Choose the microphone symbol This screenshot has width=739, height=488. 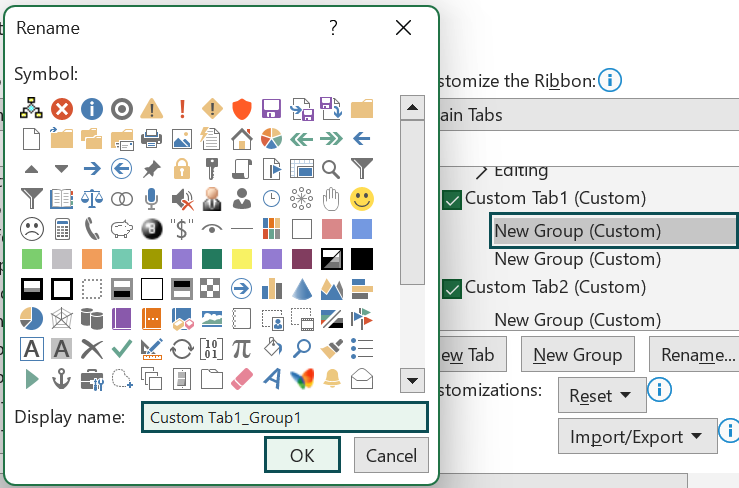[152, 199]
